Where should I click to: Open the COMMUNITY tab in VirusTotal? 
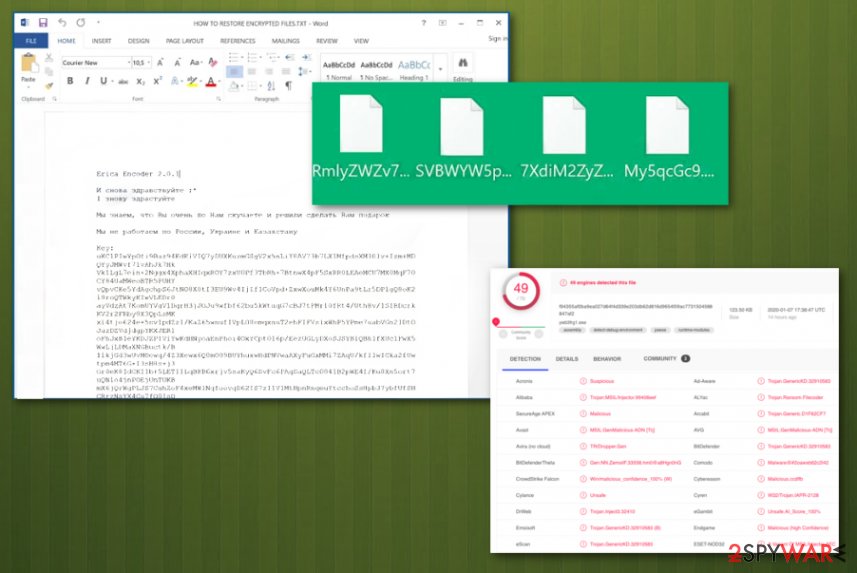tap(666, 359)
